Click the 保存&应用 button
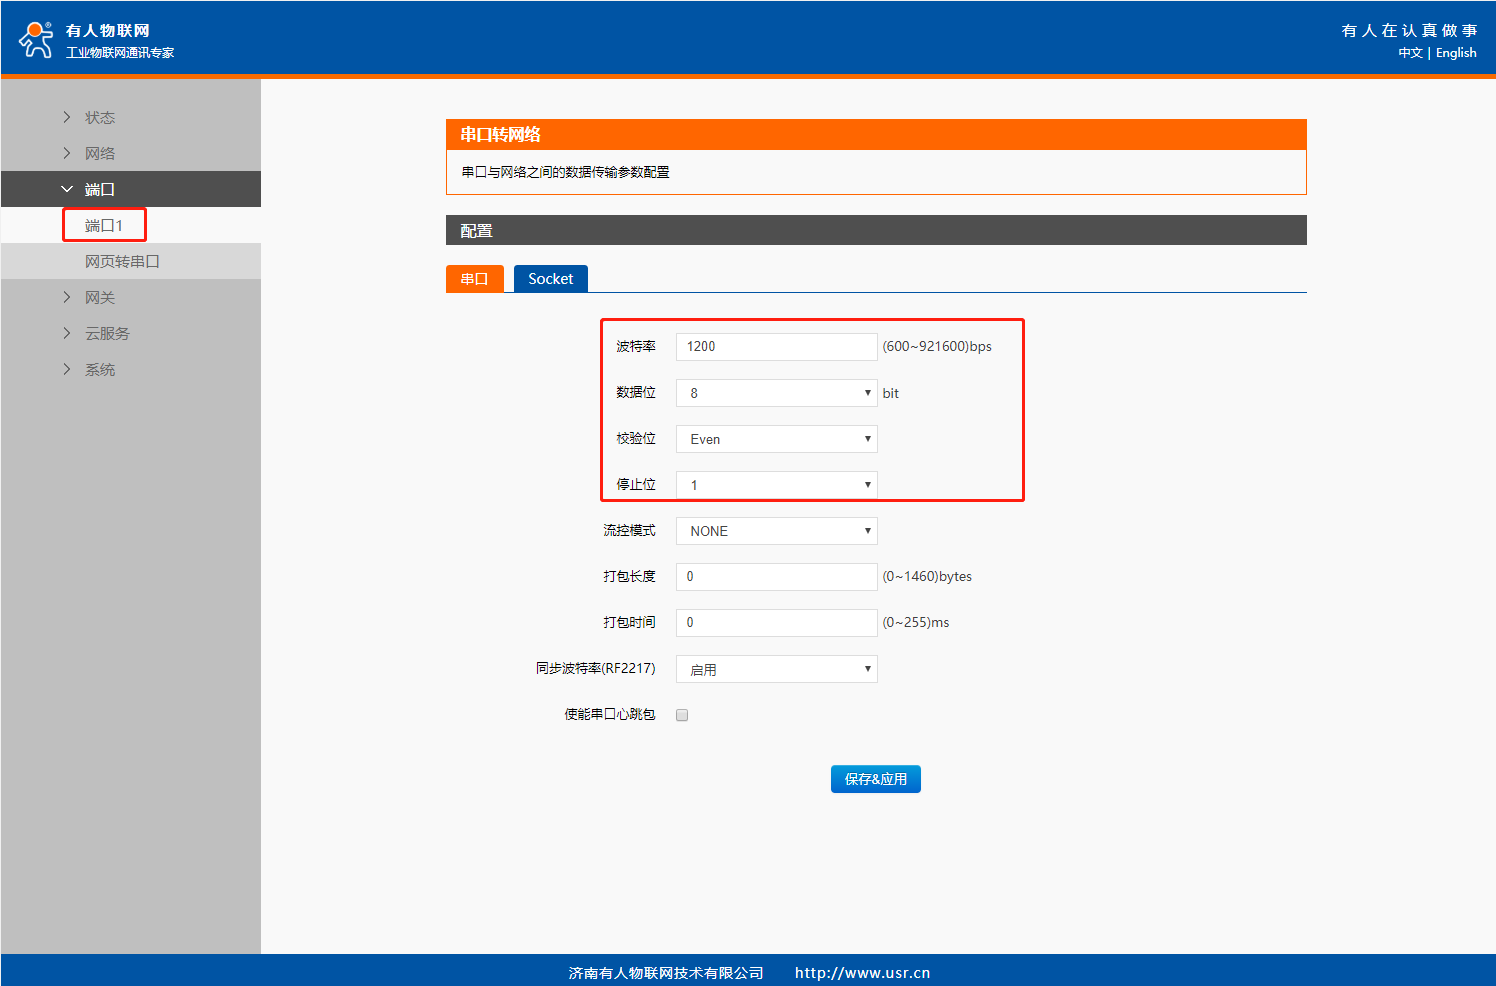This screenshot has width=1496, height=986. click(875, 779)
